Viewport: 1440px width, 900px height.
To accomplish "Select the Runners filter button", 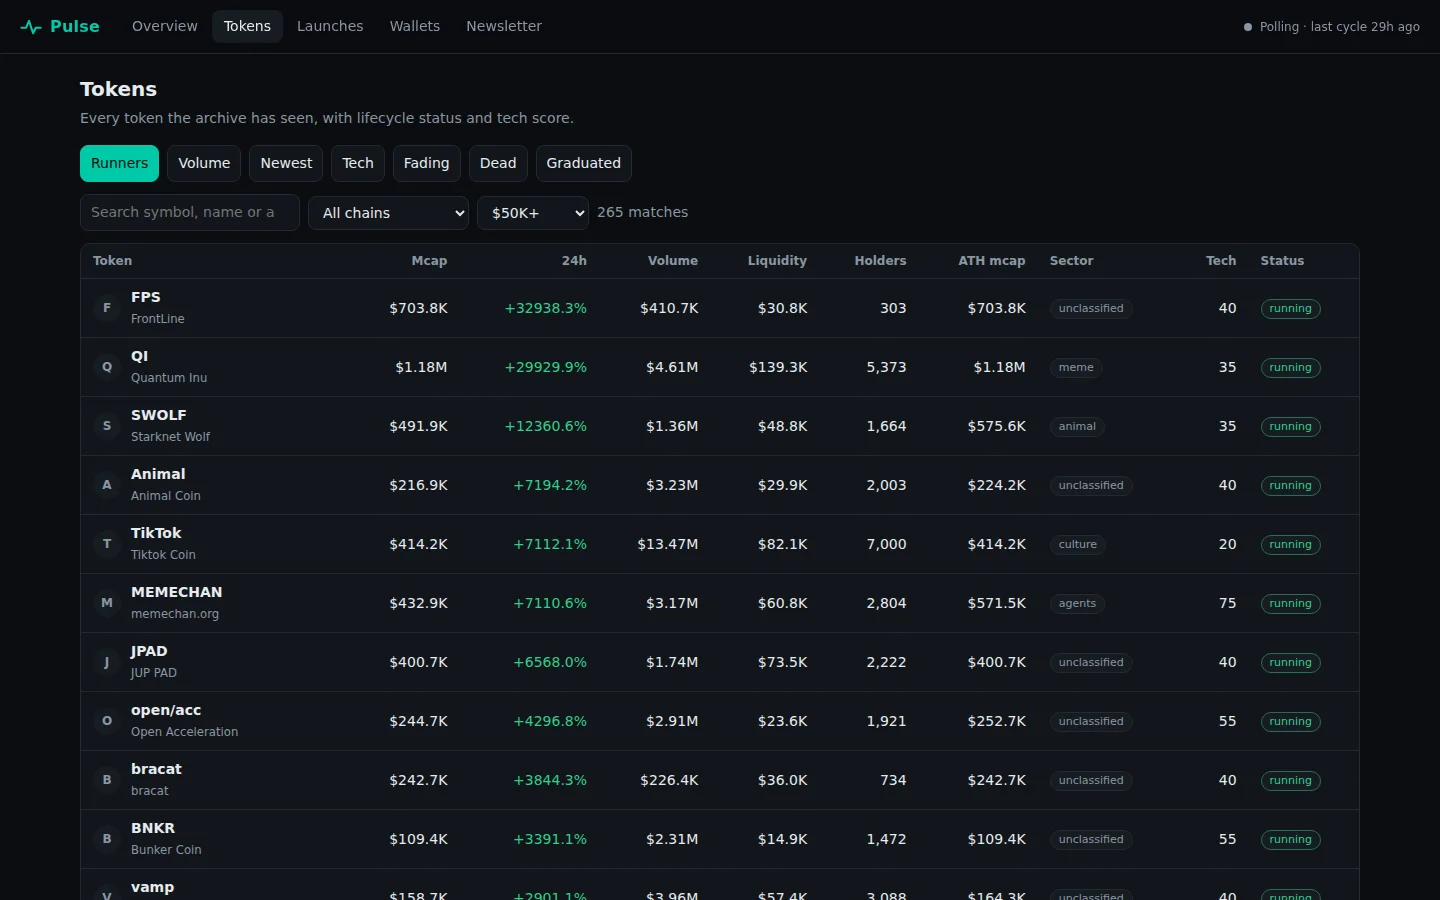I will tap(119, 163).
